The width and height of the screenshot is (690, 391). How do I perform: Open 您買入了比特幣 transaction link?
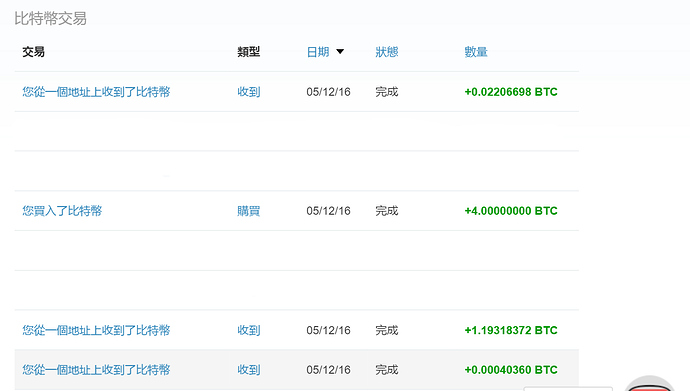pos(62,211)
